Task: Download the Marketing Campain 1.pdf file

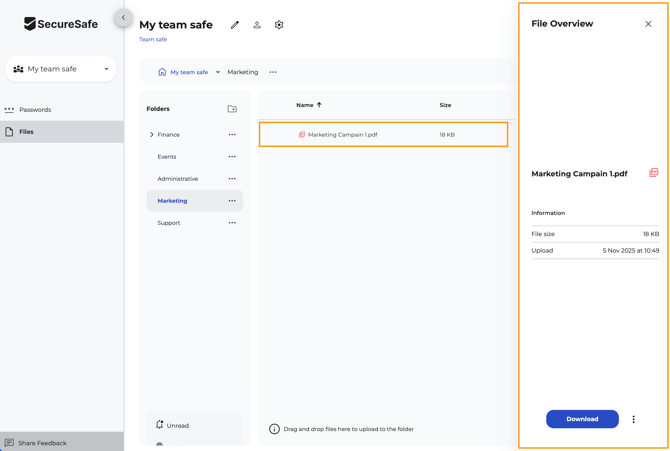Action: tap(582, 419)
